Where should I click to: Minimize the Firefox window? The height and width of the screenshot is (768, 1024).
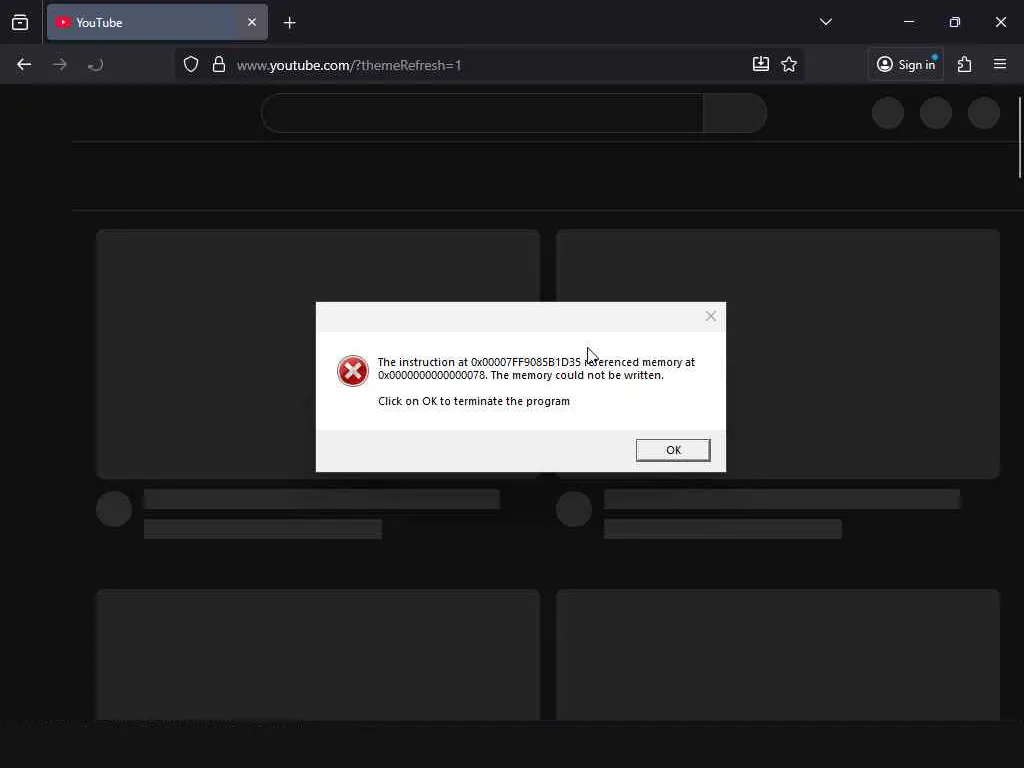click(x=909, y=22)
